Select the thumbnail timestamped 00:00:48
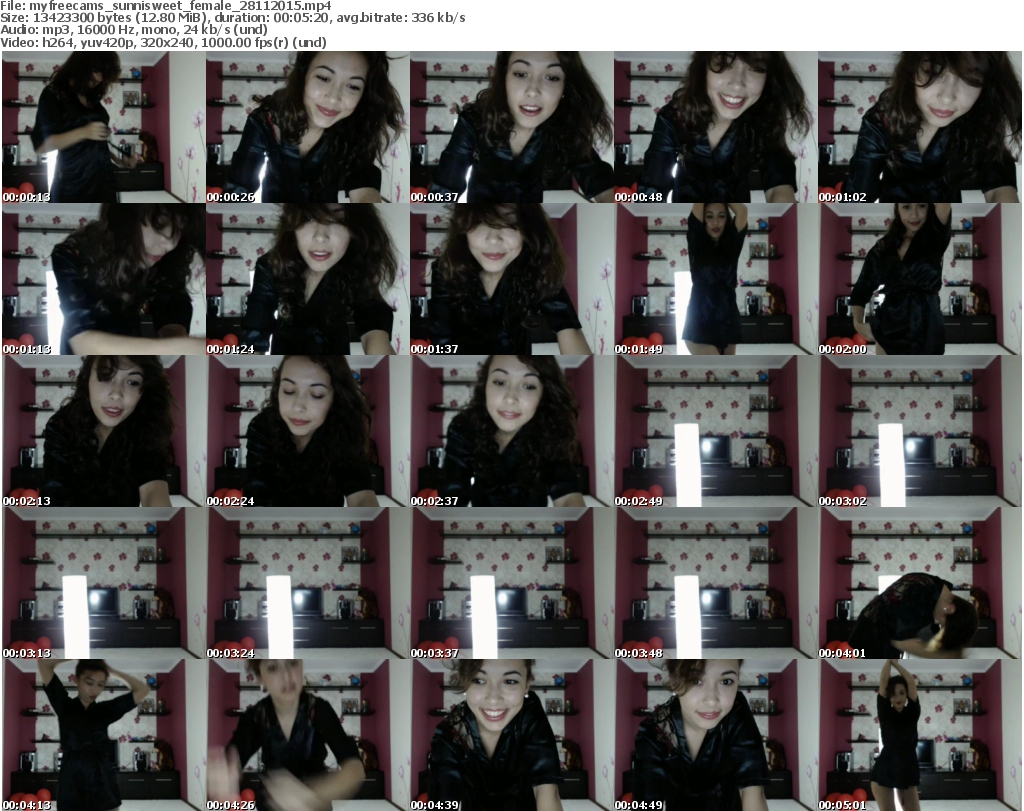This screenshot has height=811, width=1024. [716, 127]
